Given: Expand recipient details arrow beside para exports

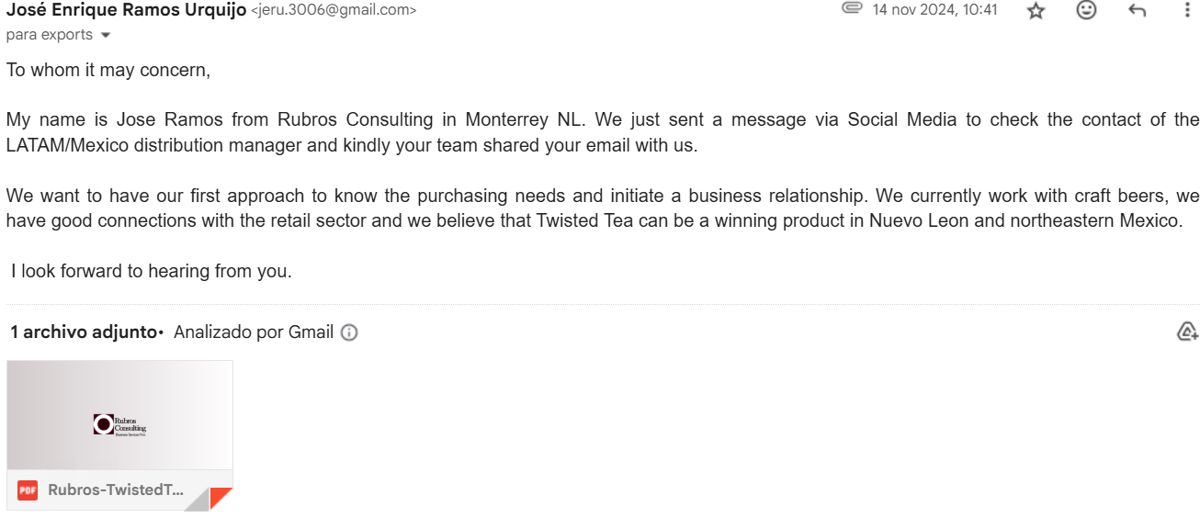Looking at the screenshot, I should point(106,35).
